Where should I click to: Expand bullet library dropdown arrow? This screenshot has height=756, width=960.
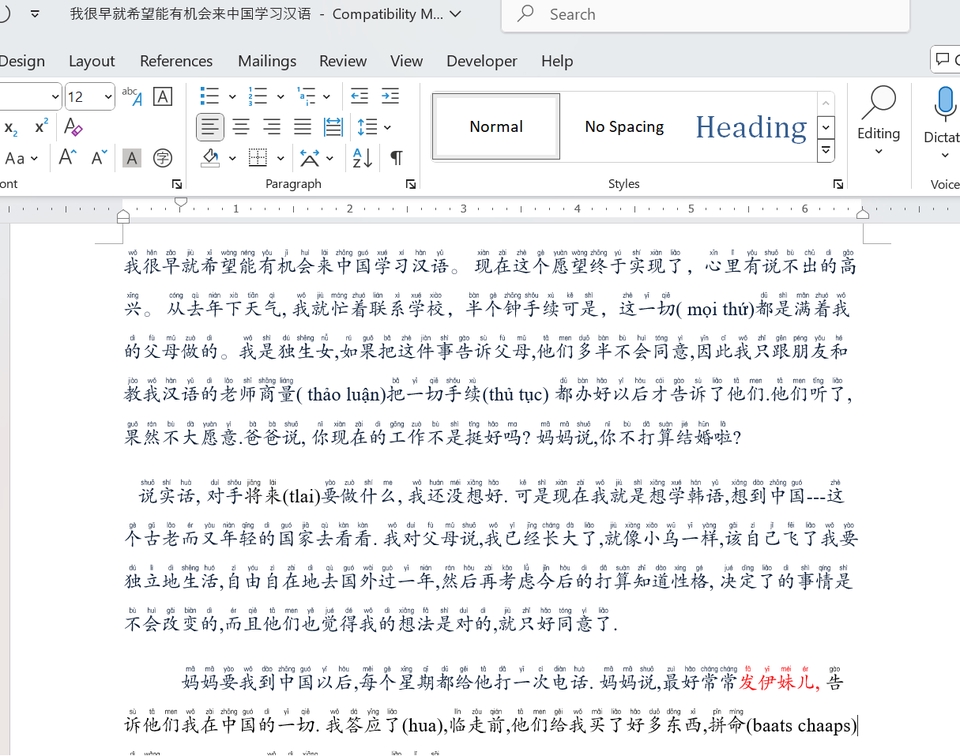click(x=232, y=97)
